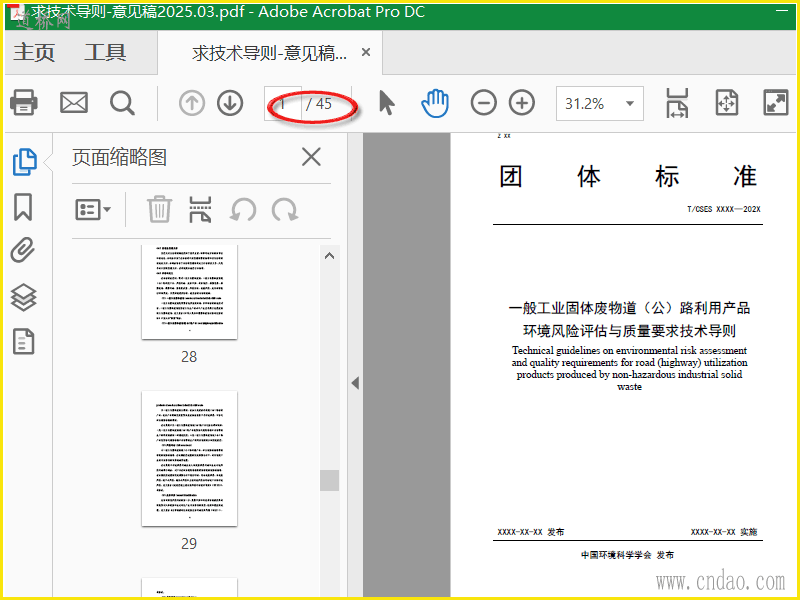
Task: Click the title line 环境风险评估与质量要求技术导则
Action: pos(629,331)
